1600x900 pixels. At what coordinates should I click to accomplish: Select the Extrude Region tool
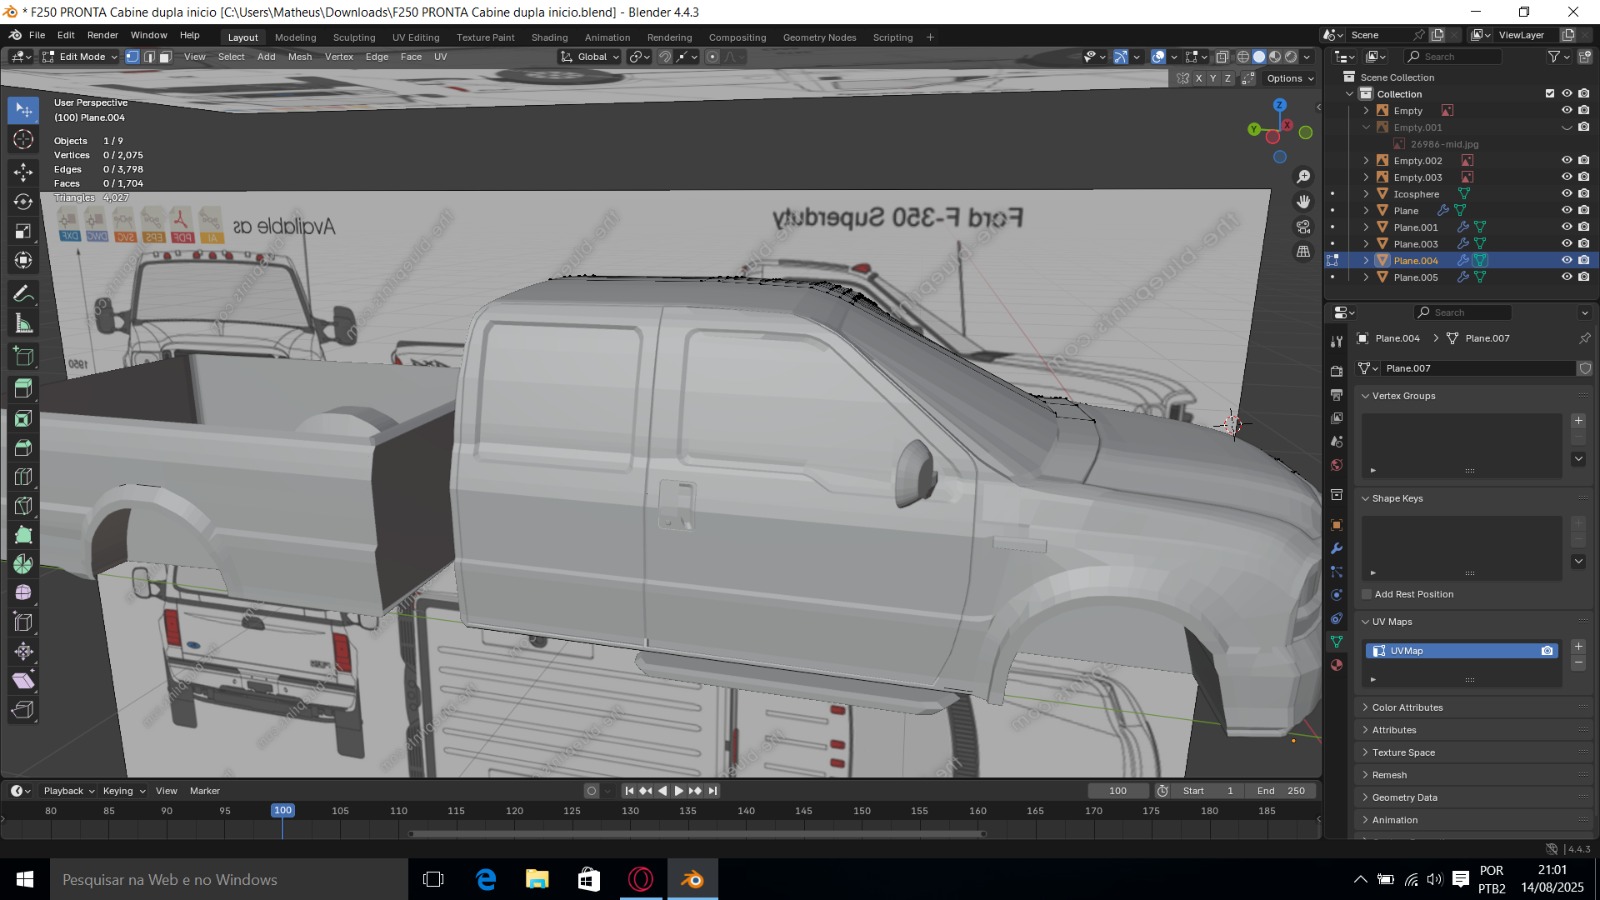coord(23,388)
